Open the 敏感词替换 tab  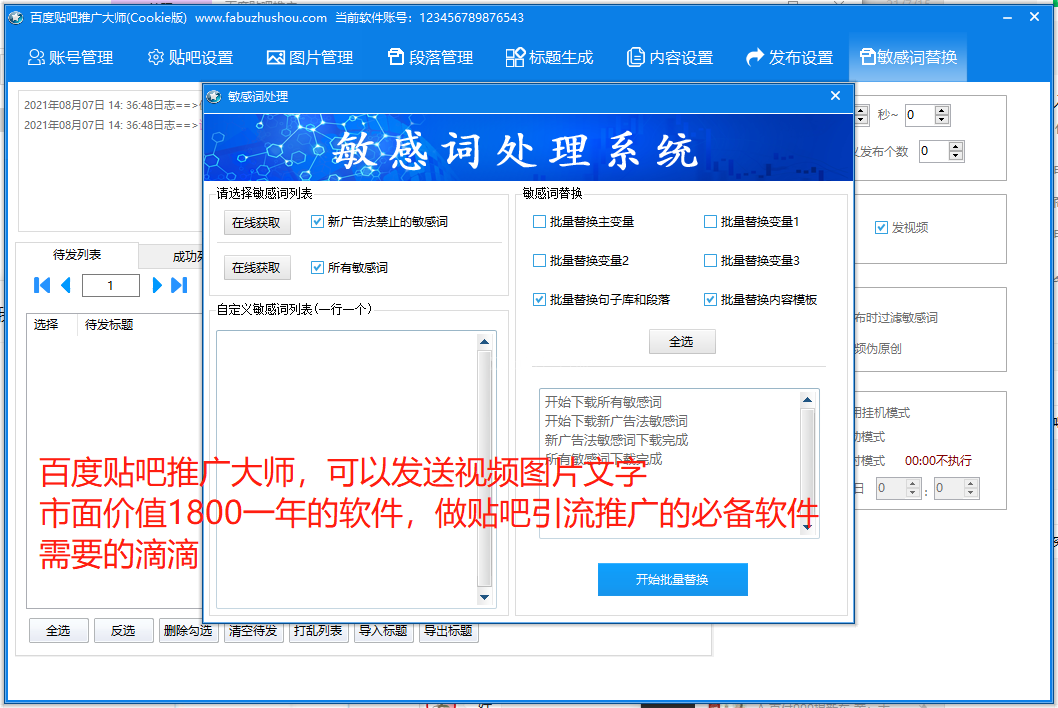[x=908, y=57]
